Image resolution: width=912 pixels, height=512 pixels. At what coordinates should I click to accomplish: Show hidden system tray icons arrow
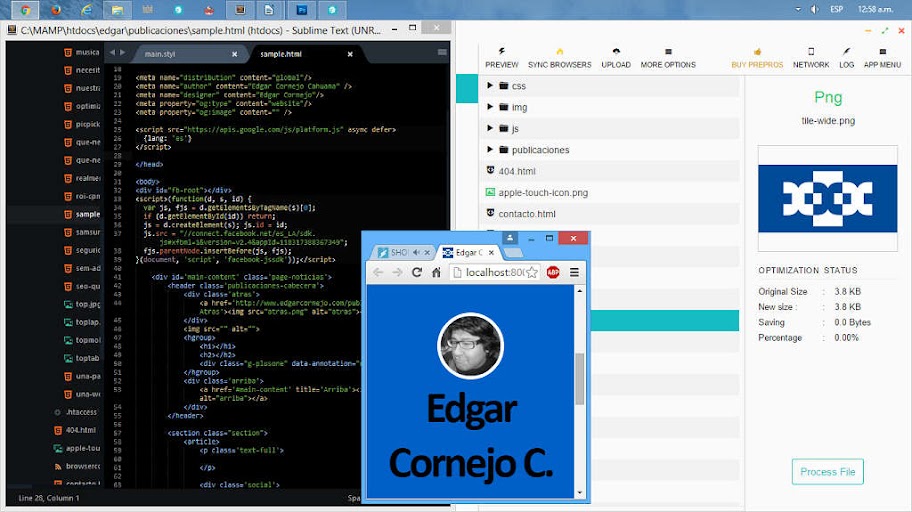[798, 9]
